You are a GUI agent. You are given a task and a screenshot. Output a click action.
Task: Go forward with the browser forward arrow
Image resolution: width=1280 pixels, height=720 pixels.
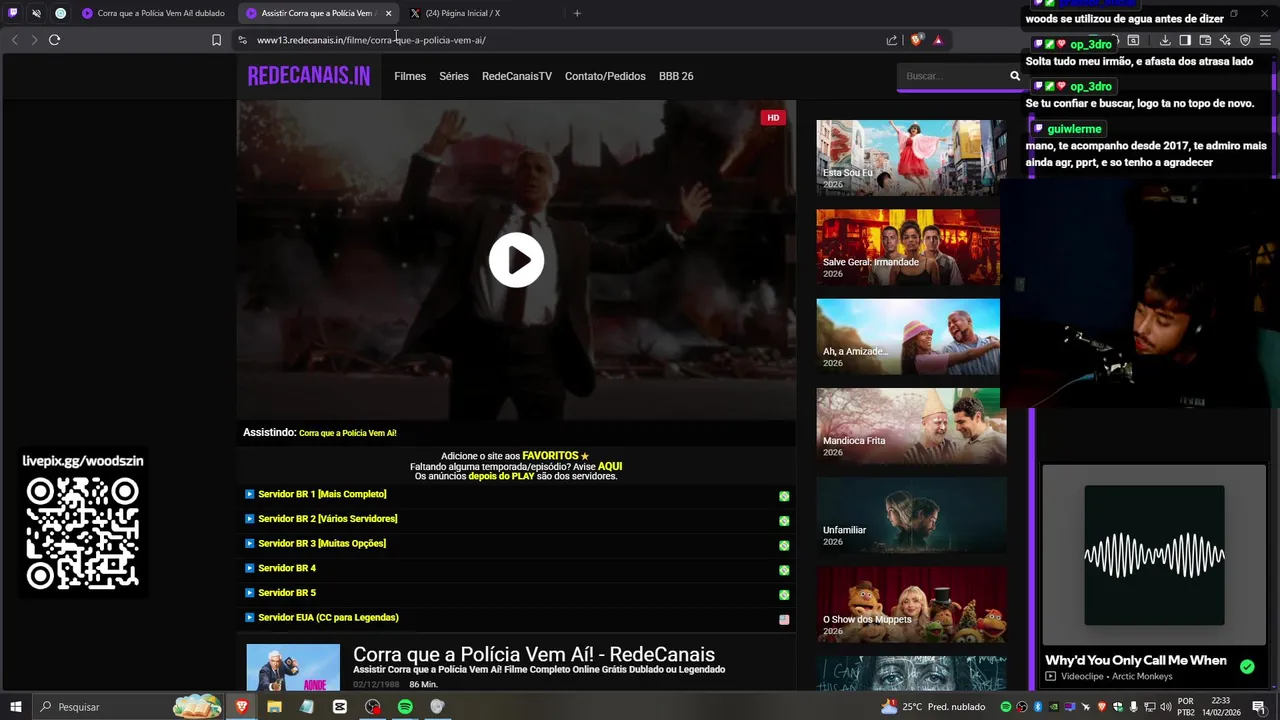coord(34,40)
